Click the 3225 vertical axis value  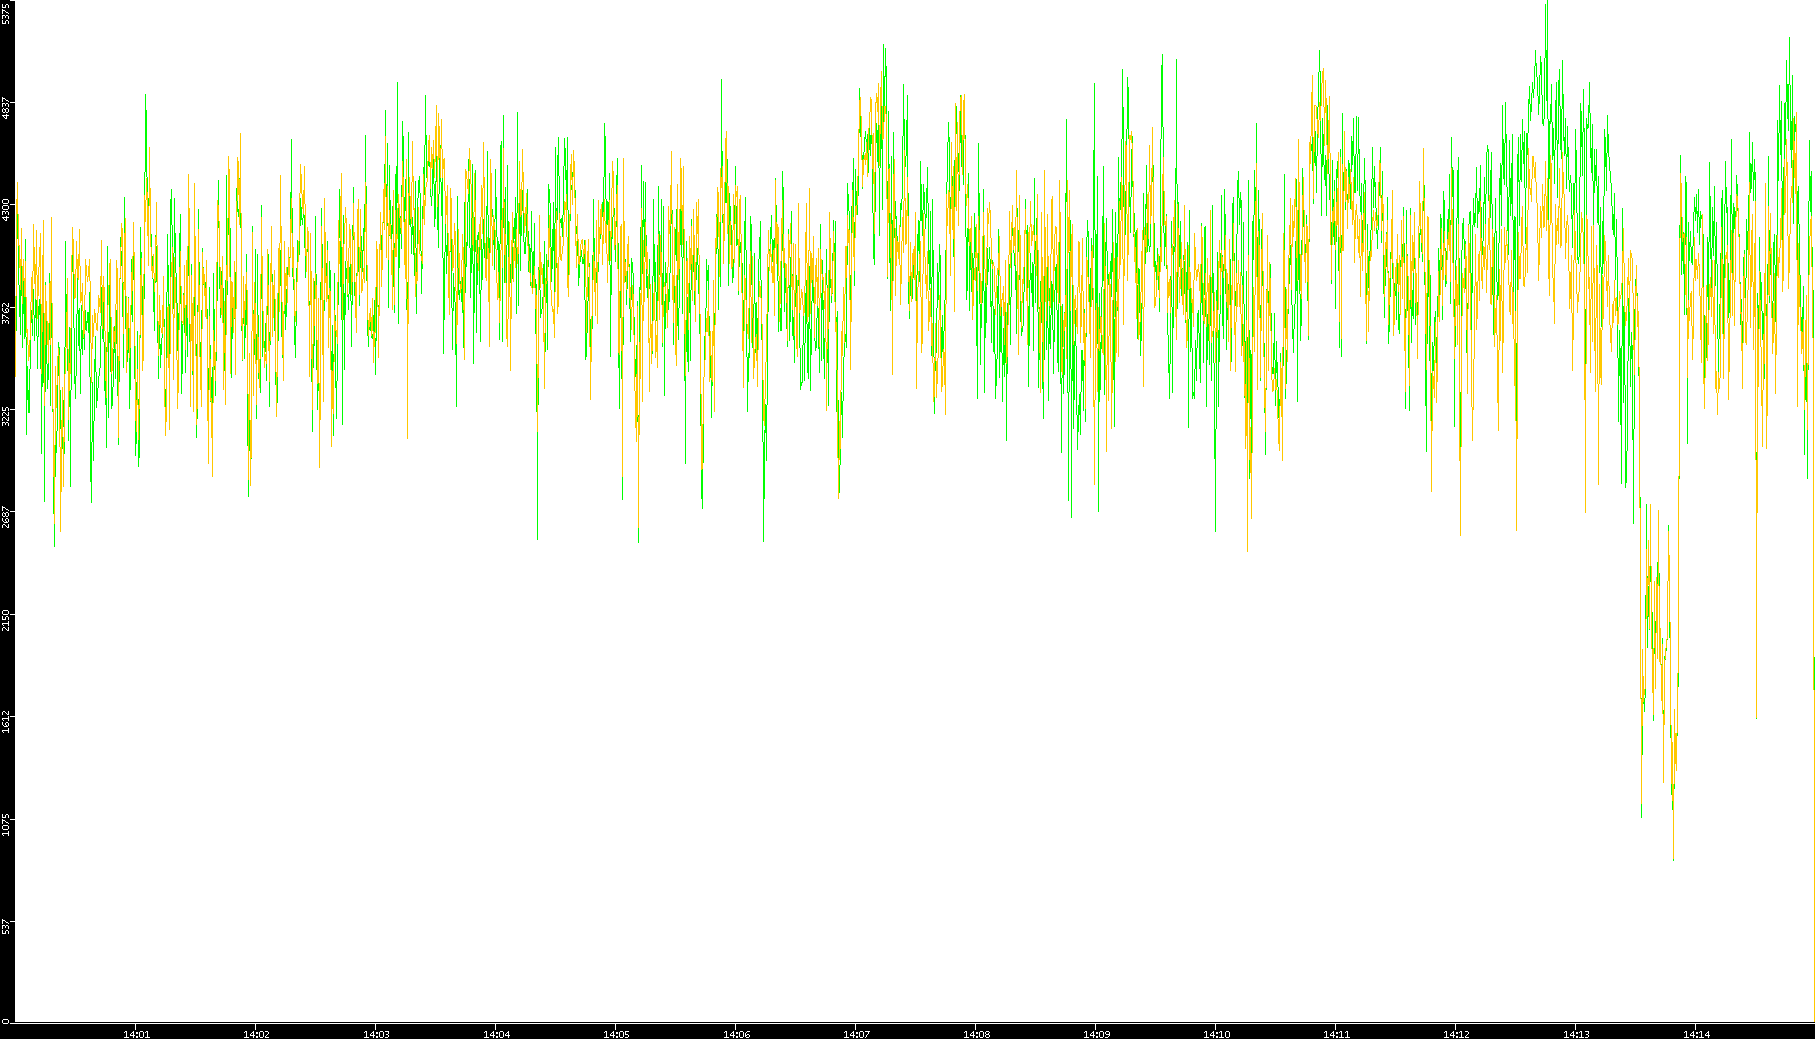(6, 415)
